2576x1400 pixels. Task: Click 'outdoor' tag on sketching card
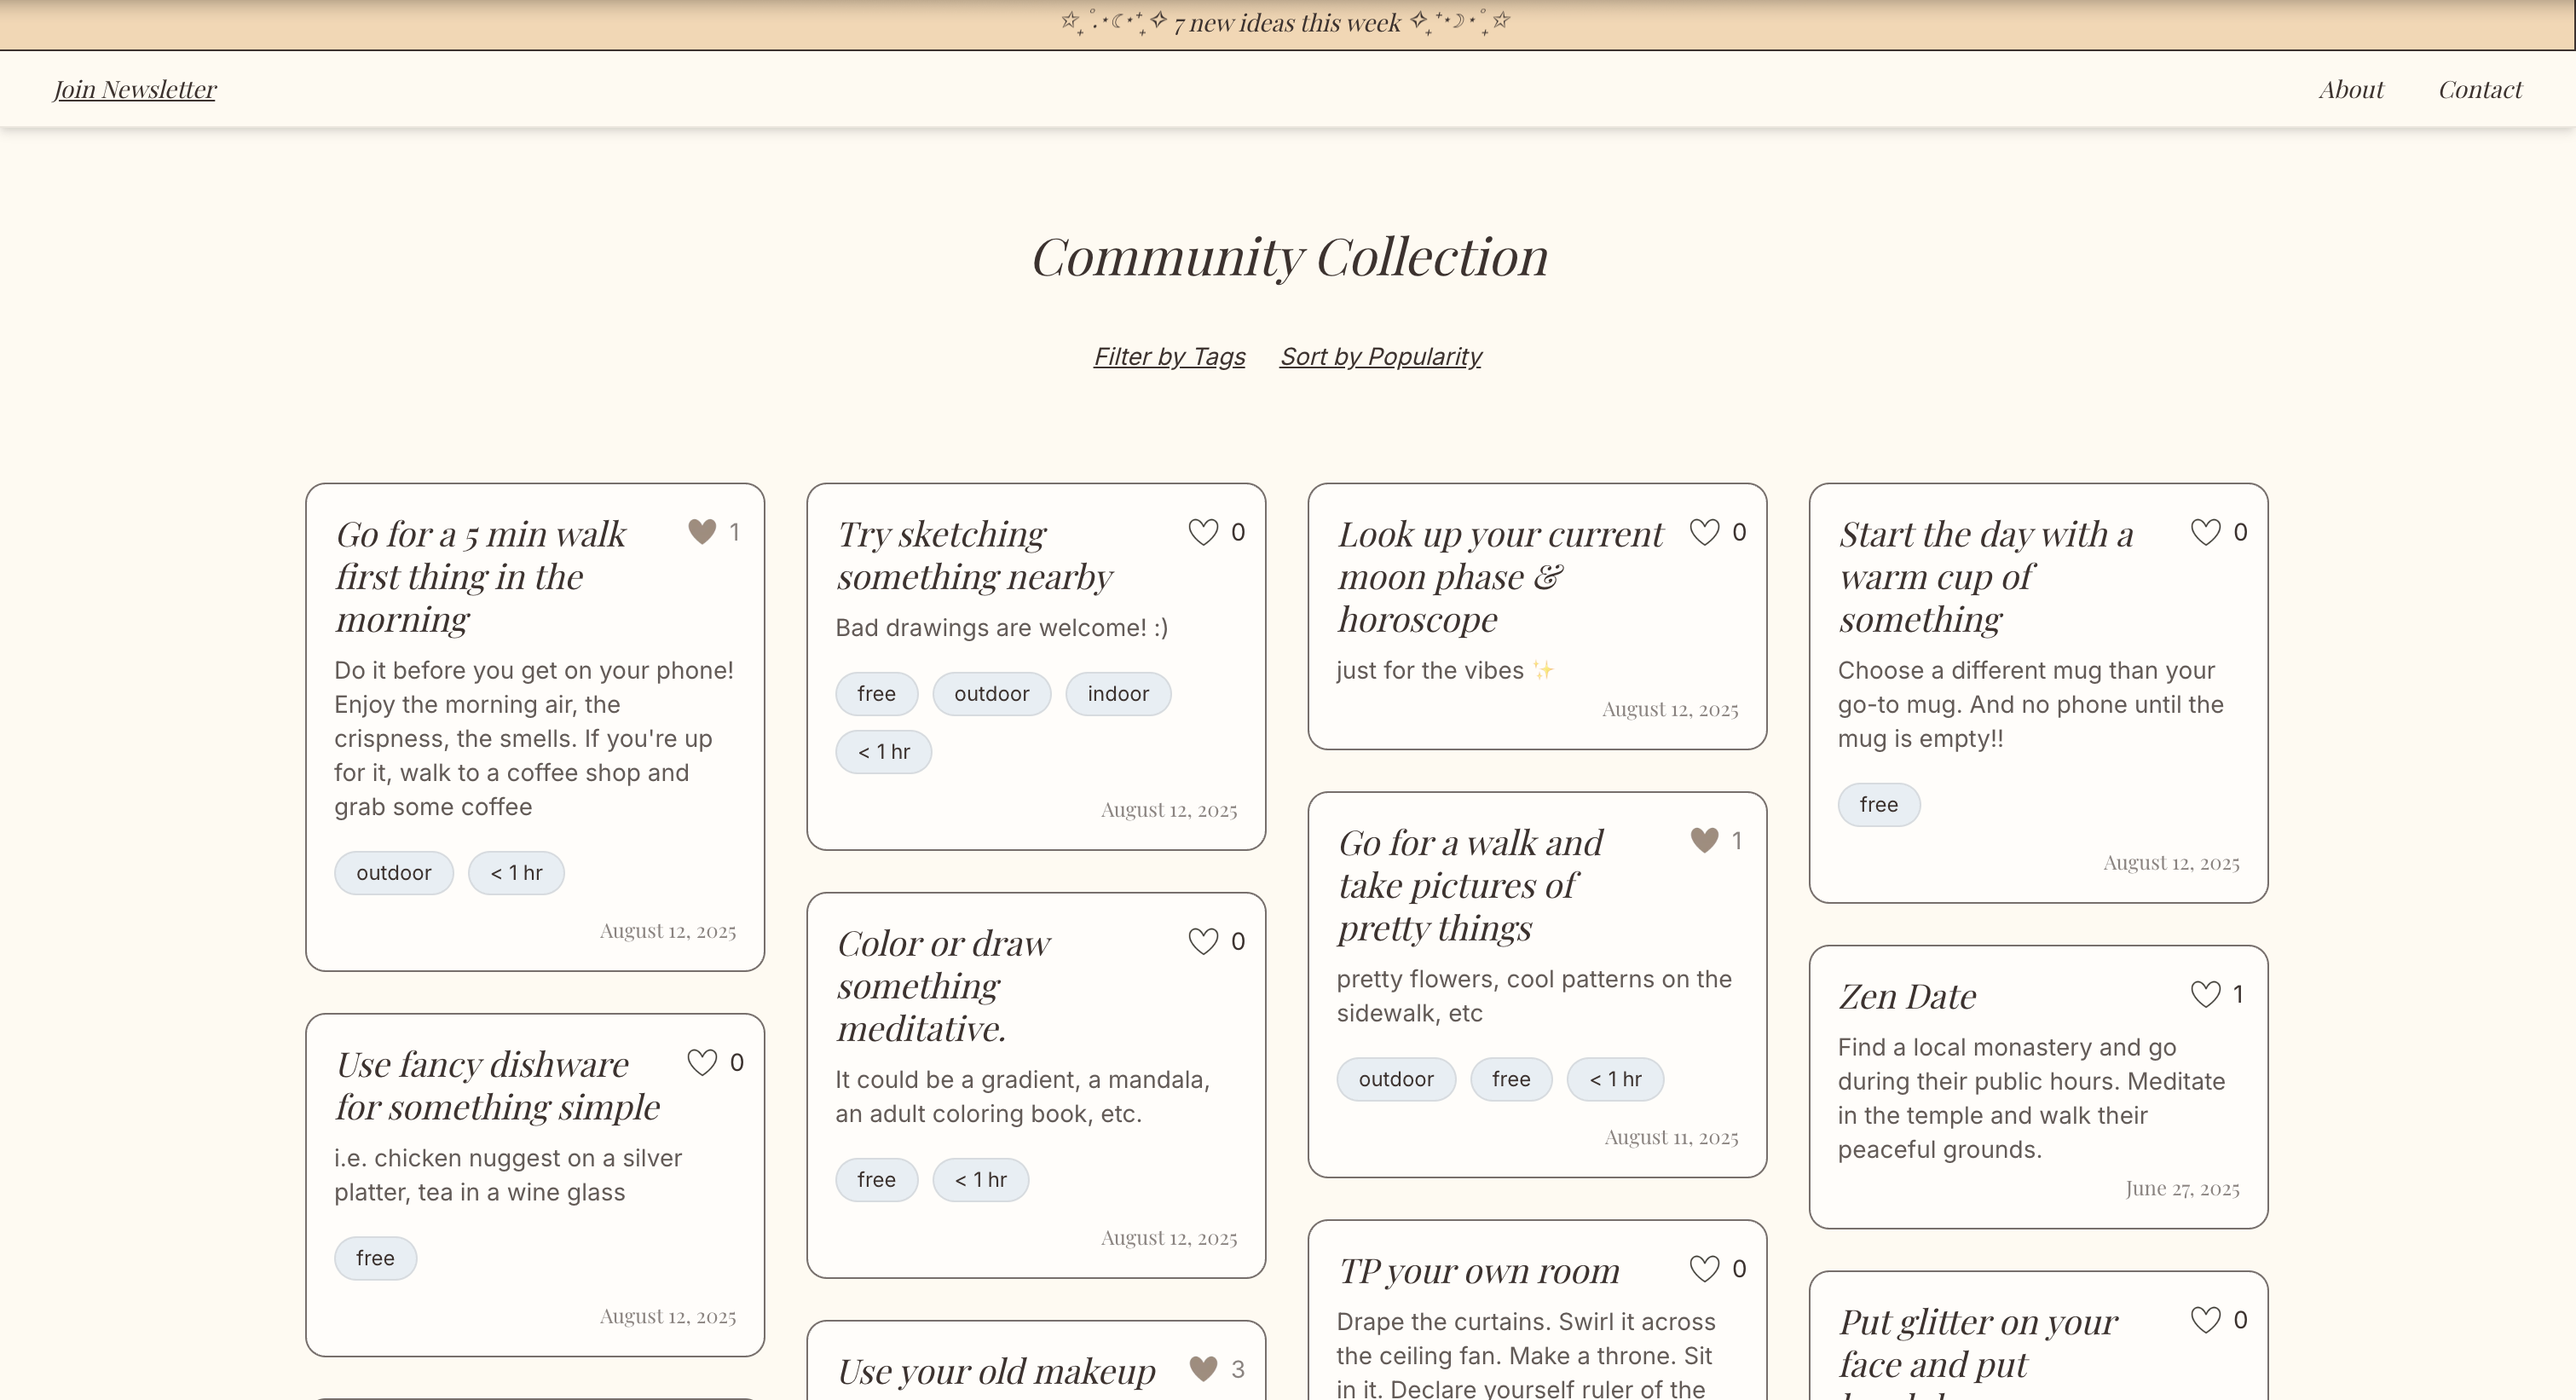tap(991, 694)
